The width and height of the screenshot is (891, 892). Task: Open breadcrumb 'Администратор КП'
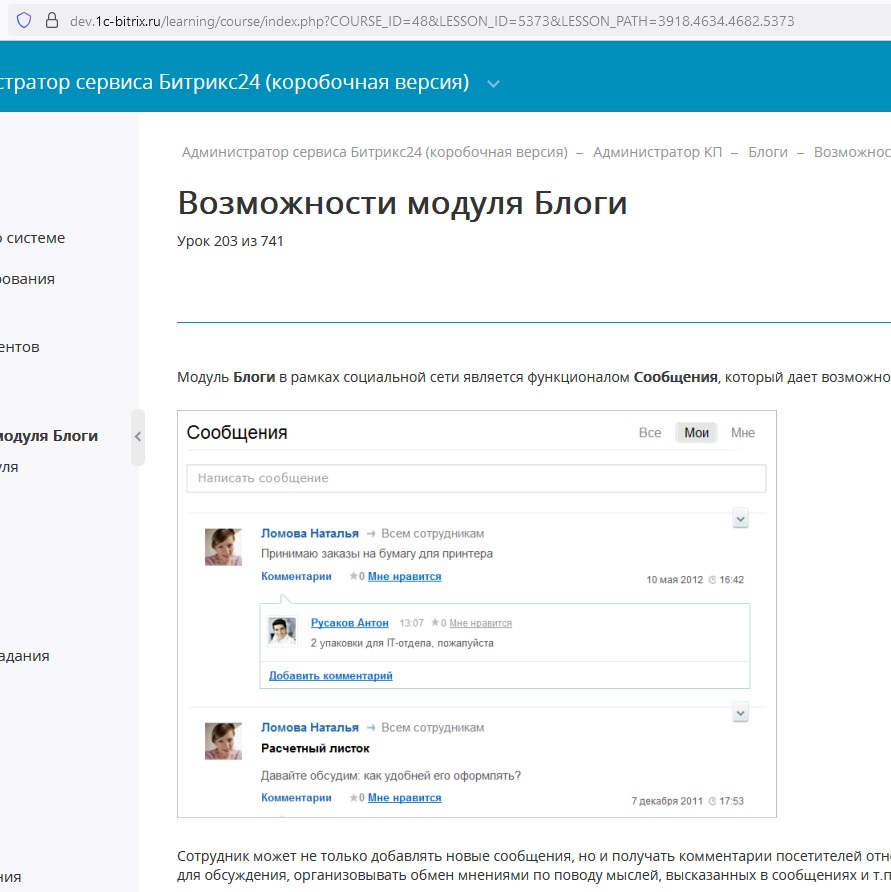[x=657, y=152]
